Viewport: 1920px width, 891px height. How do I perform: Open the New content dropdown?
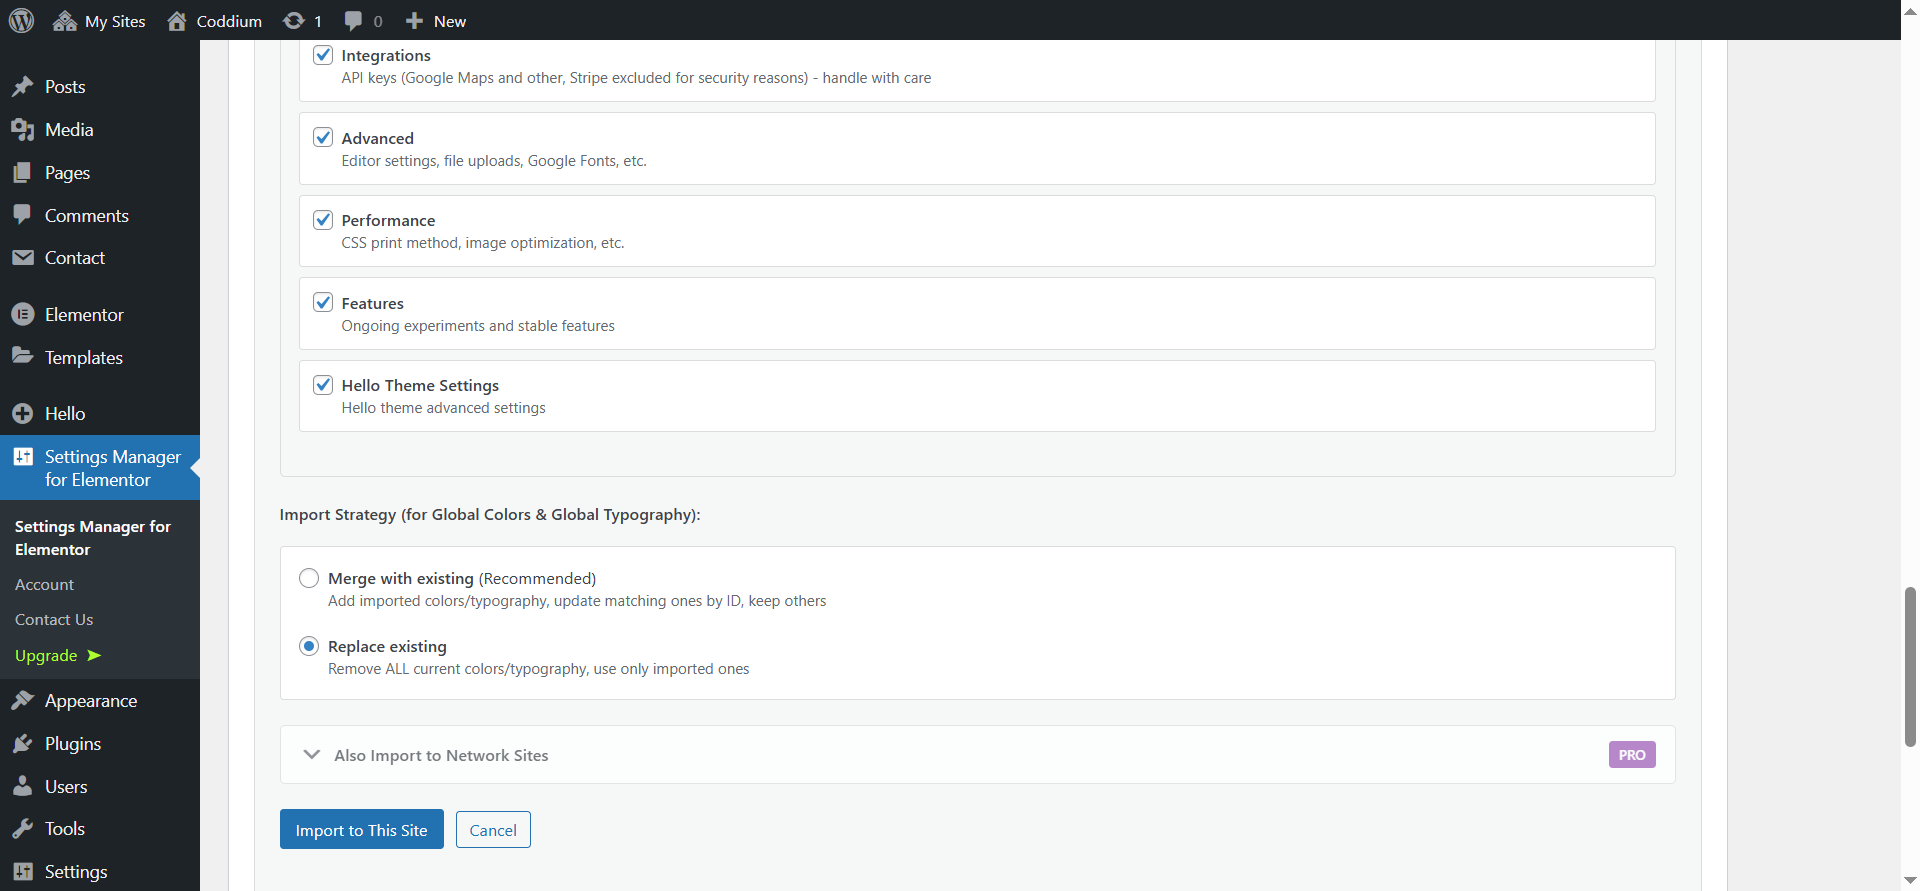(x=436, y=21)
